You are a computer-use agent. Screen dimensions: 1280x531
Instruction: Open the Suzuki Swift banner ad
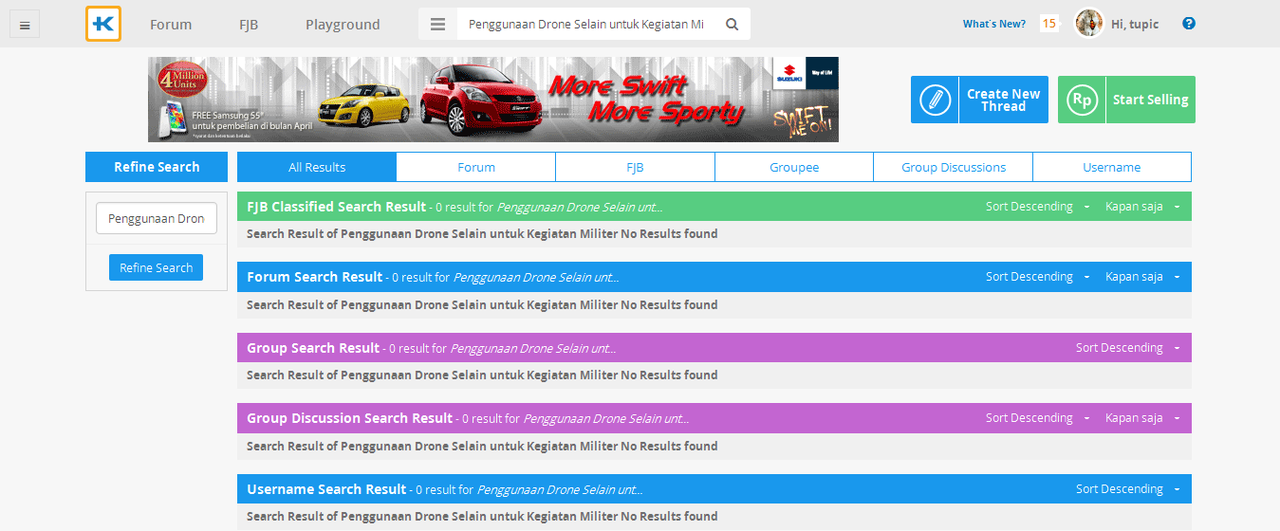(493, 99)
